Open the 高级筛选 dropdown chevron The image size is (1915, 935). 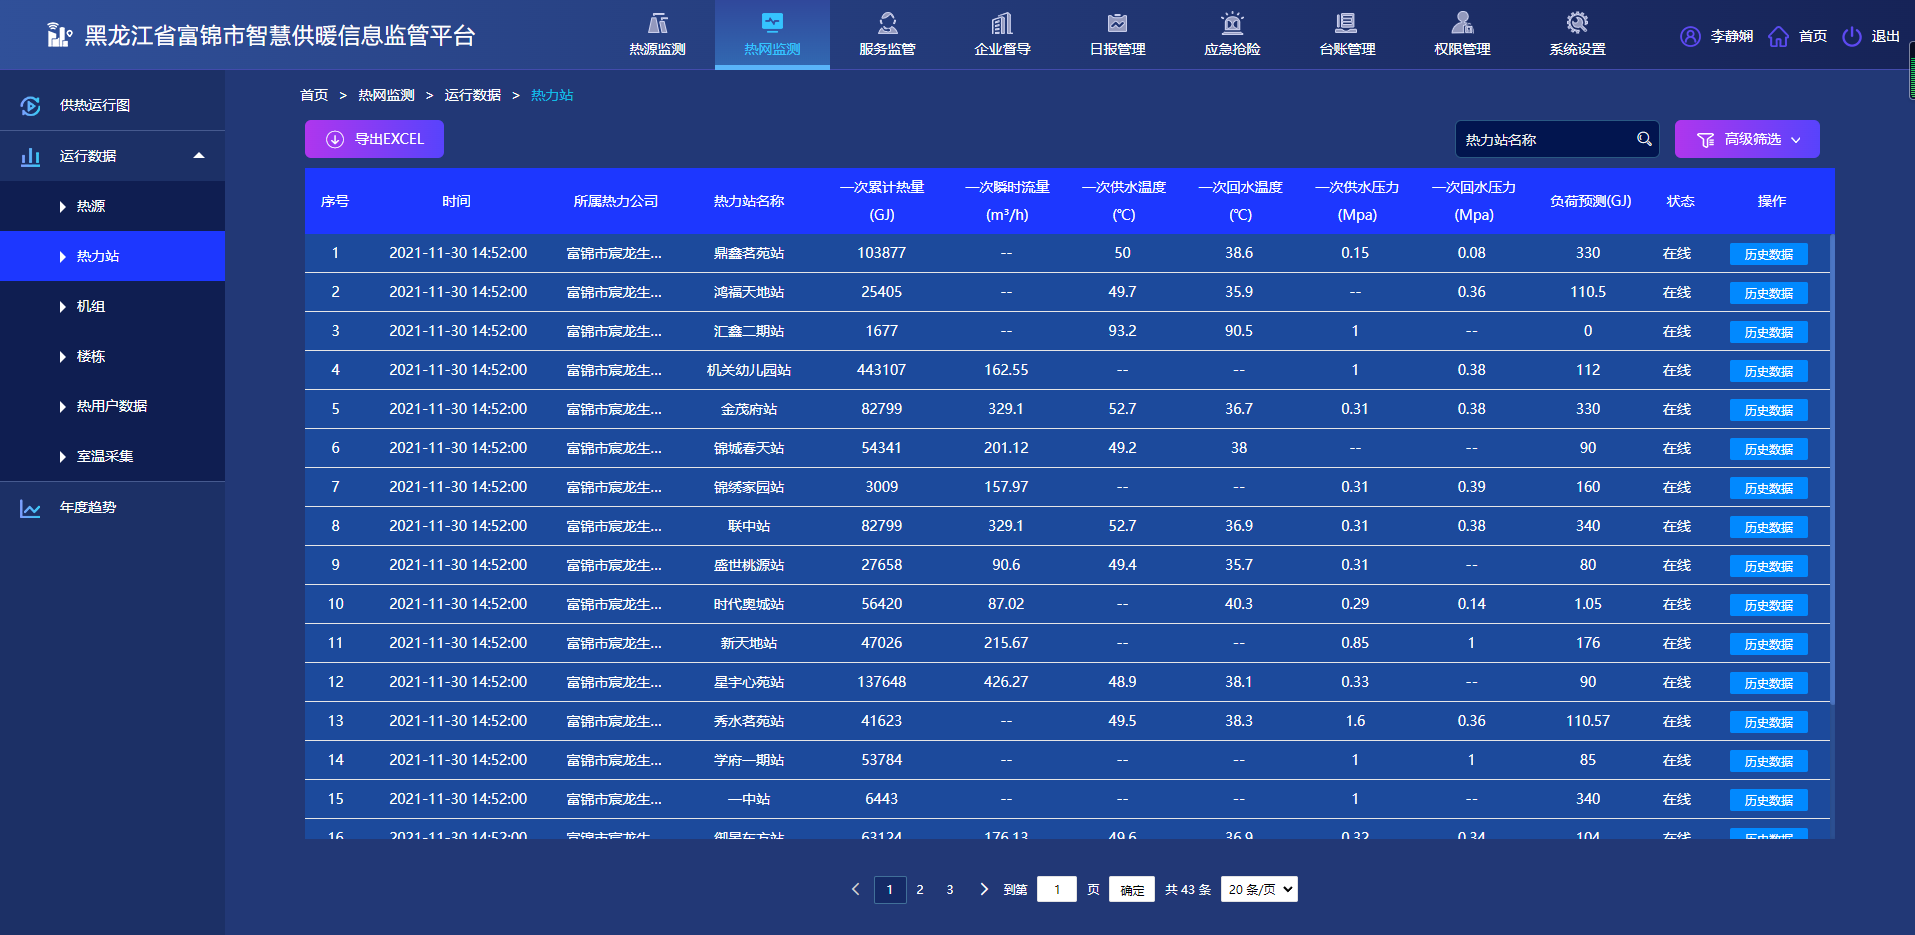tap(1796, 140)
